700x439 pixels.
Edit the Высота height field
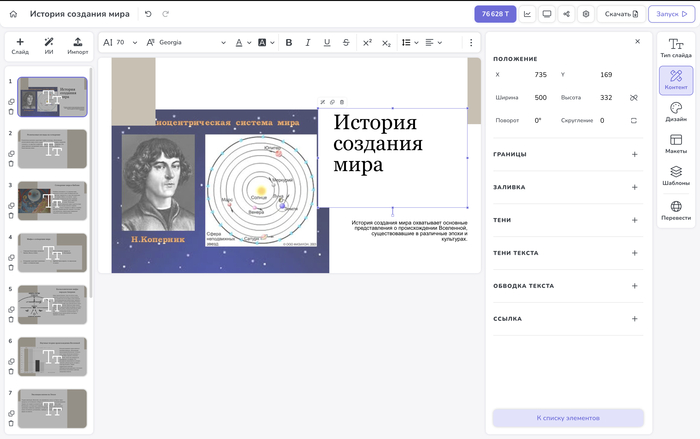click(606, 97)
